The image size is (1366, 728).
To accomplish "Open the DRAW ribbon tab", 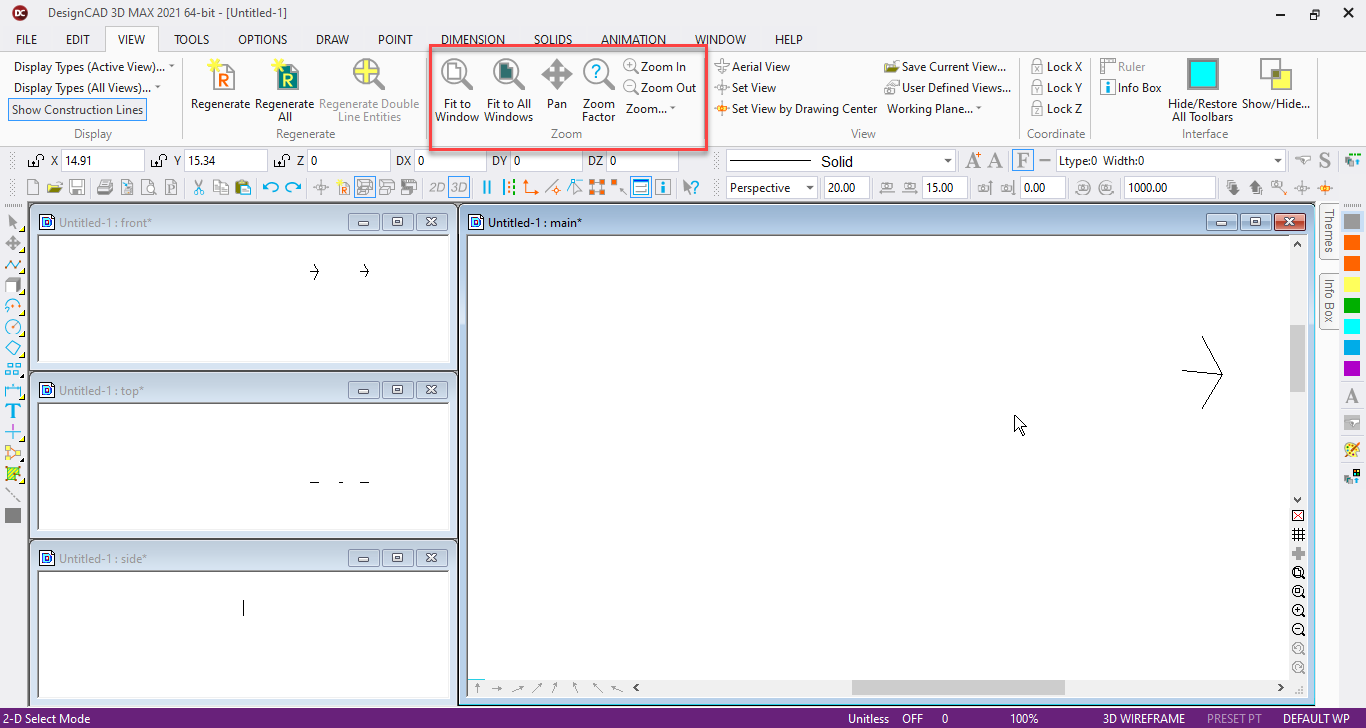I will [332, 40].
